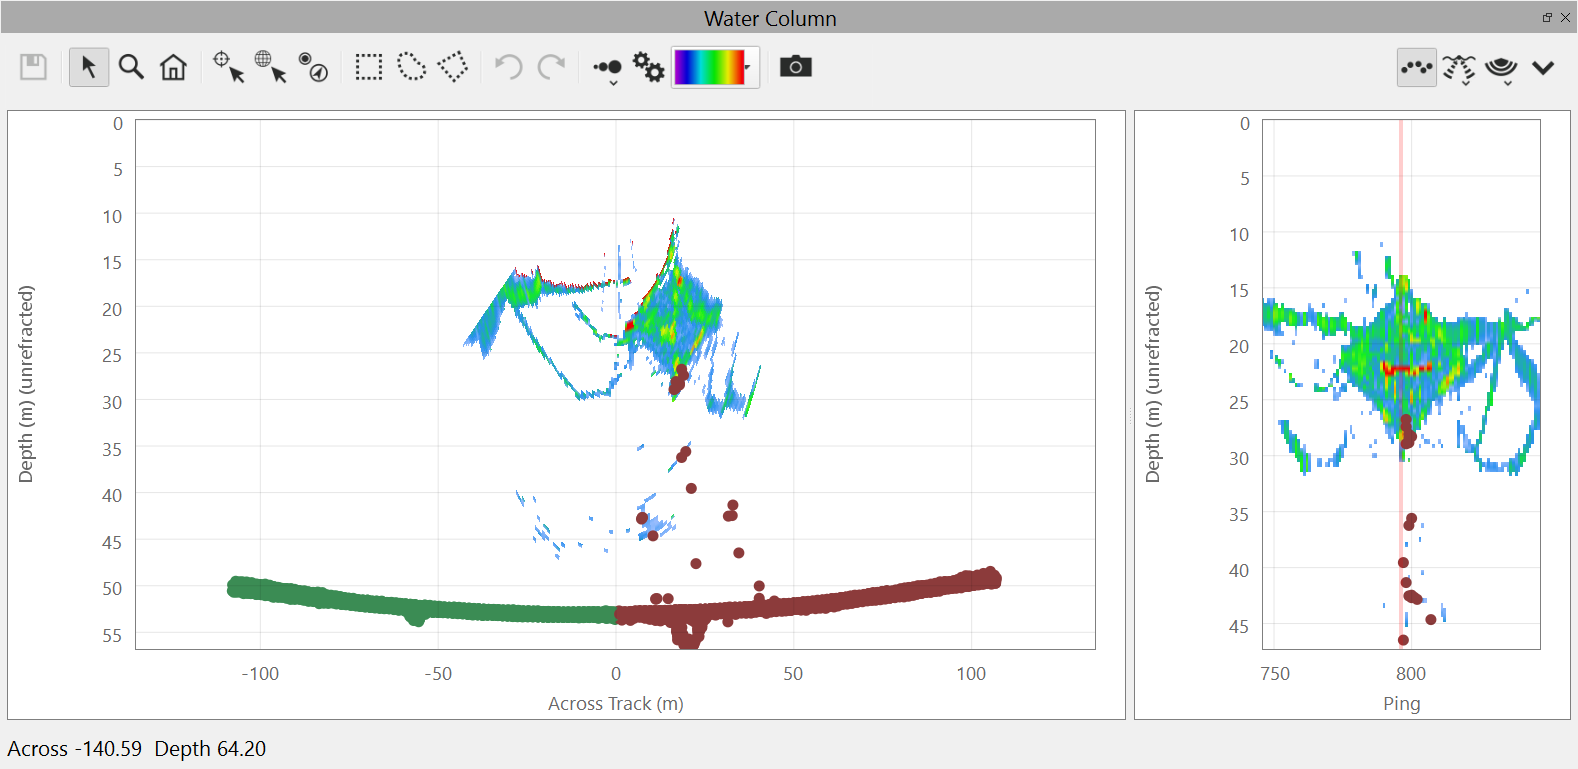
Task: Reset view with the home icon
Action: click(x=173, y=67)
